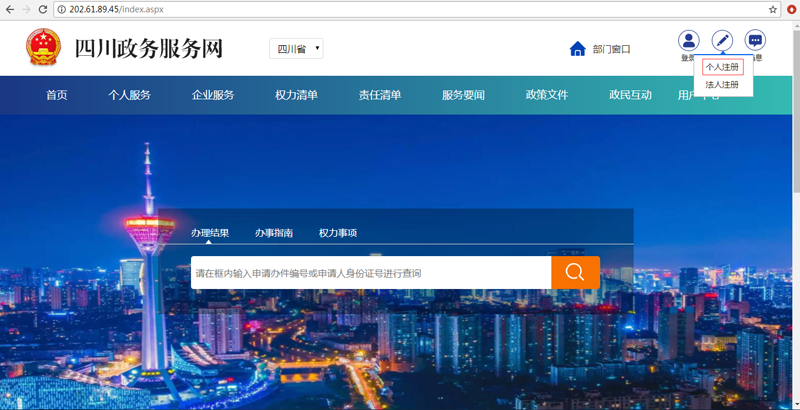Select the 办理结果 search tab
The height and width of the screenshot is (410, 800).
(x=210, y=233)
